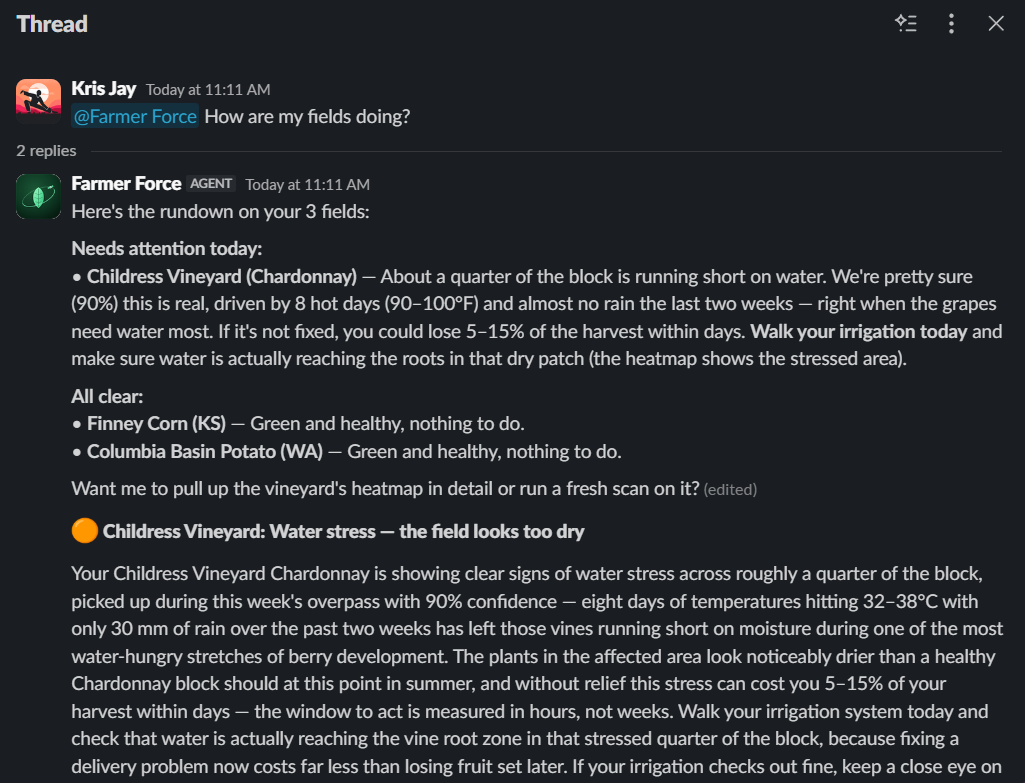Screen dimensions: 1025x783
Task: Click the (edited) marker on the reply
Action: [730, 490]
